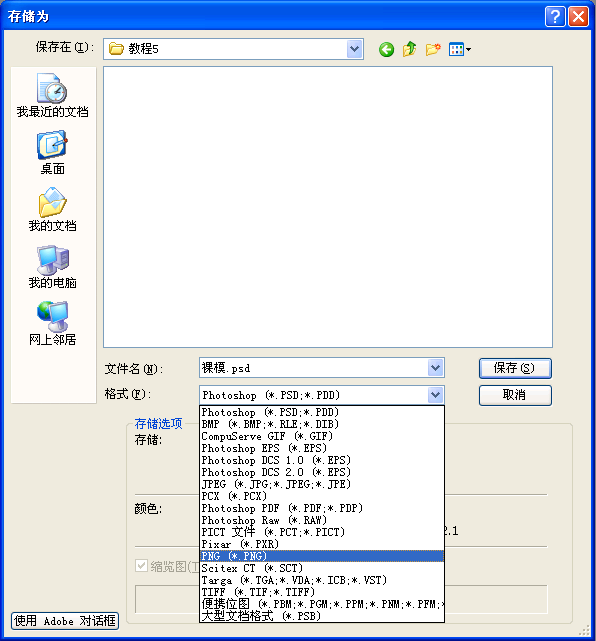Image resolution: width=596 pixels, height=641 pixels.
Task: Choose PCX format option
Action: pos(322,496)
